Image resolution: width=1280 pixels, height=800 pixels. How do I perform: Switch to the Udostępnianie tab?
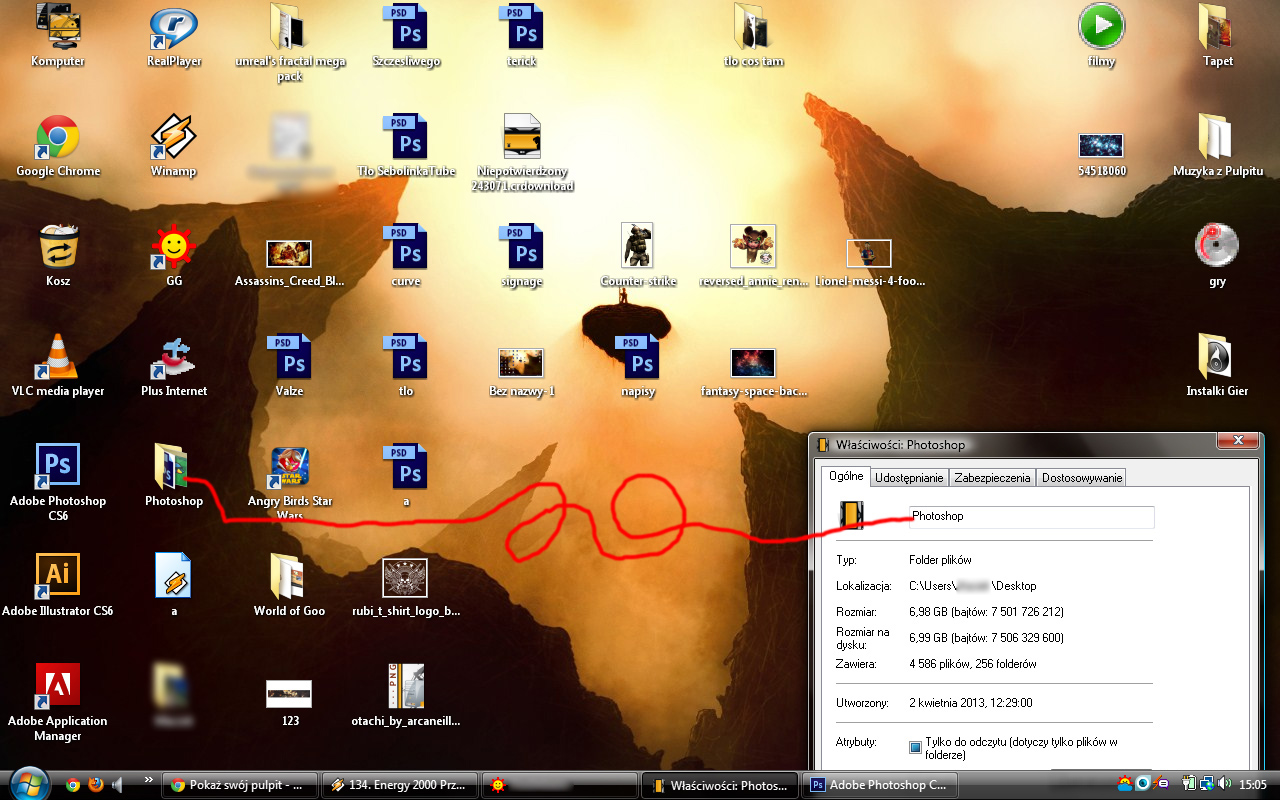click(x=909, y=478)
